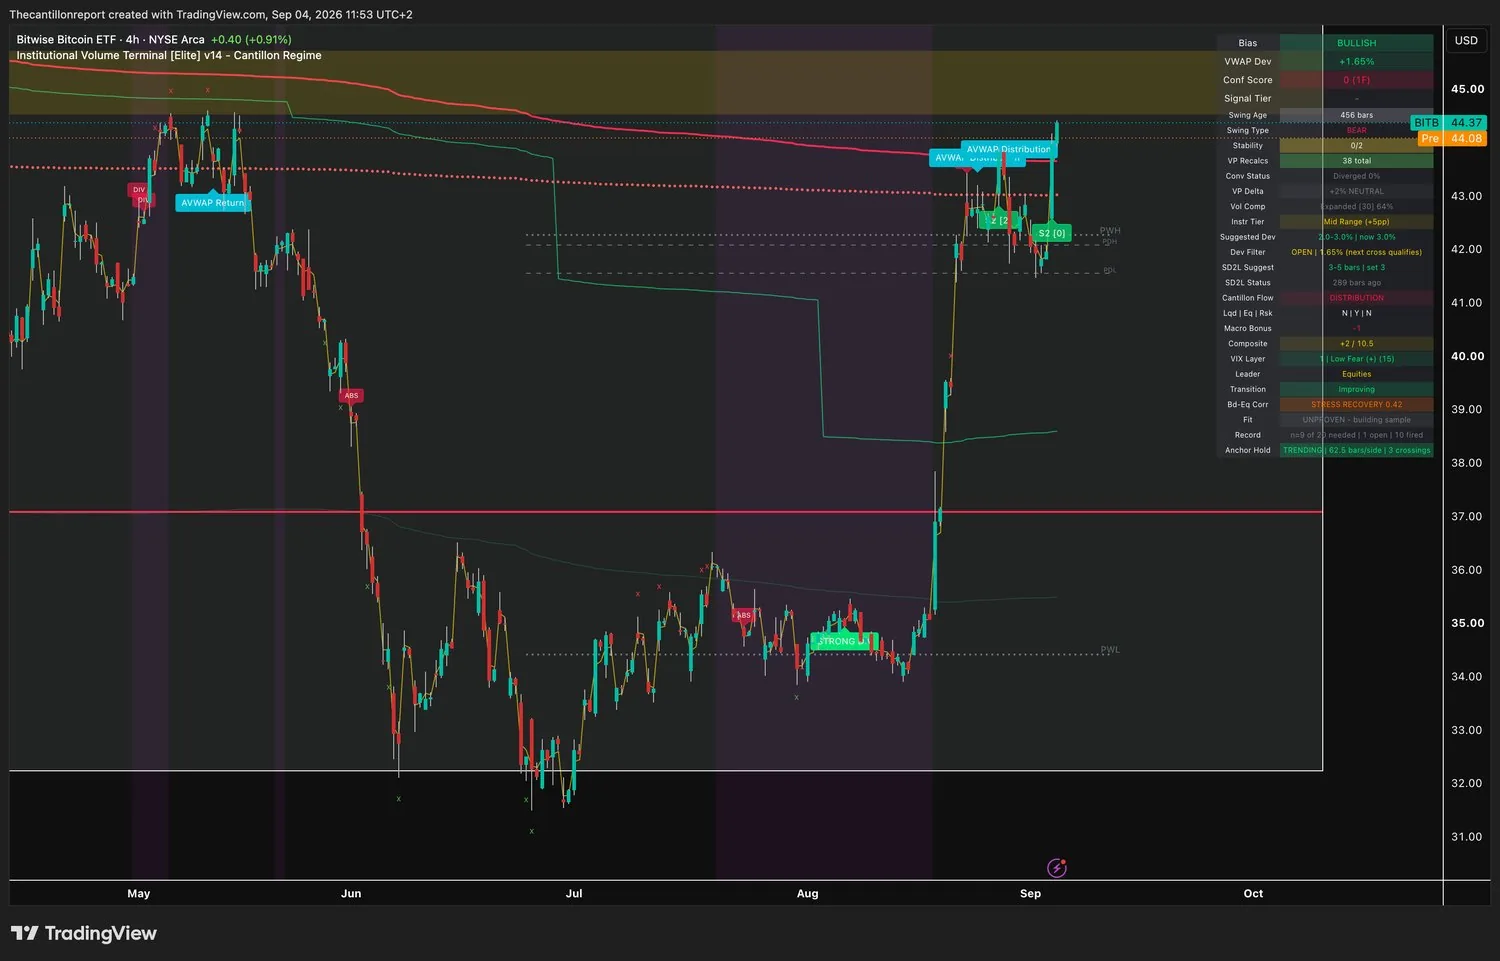
Task: Click the Improving Transition value
Action: click(1356, 390)
